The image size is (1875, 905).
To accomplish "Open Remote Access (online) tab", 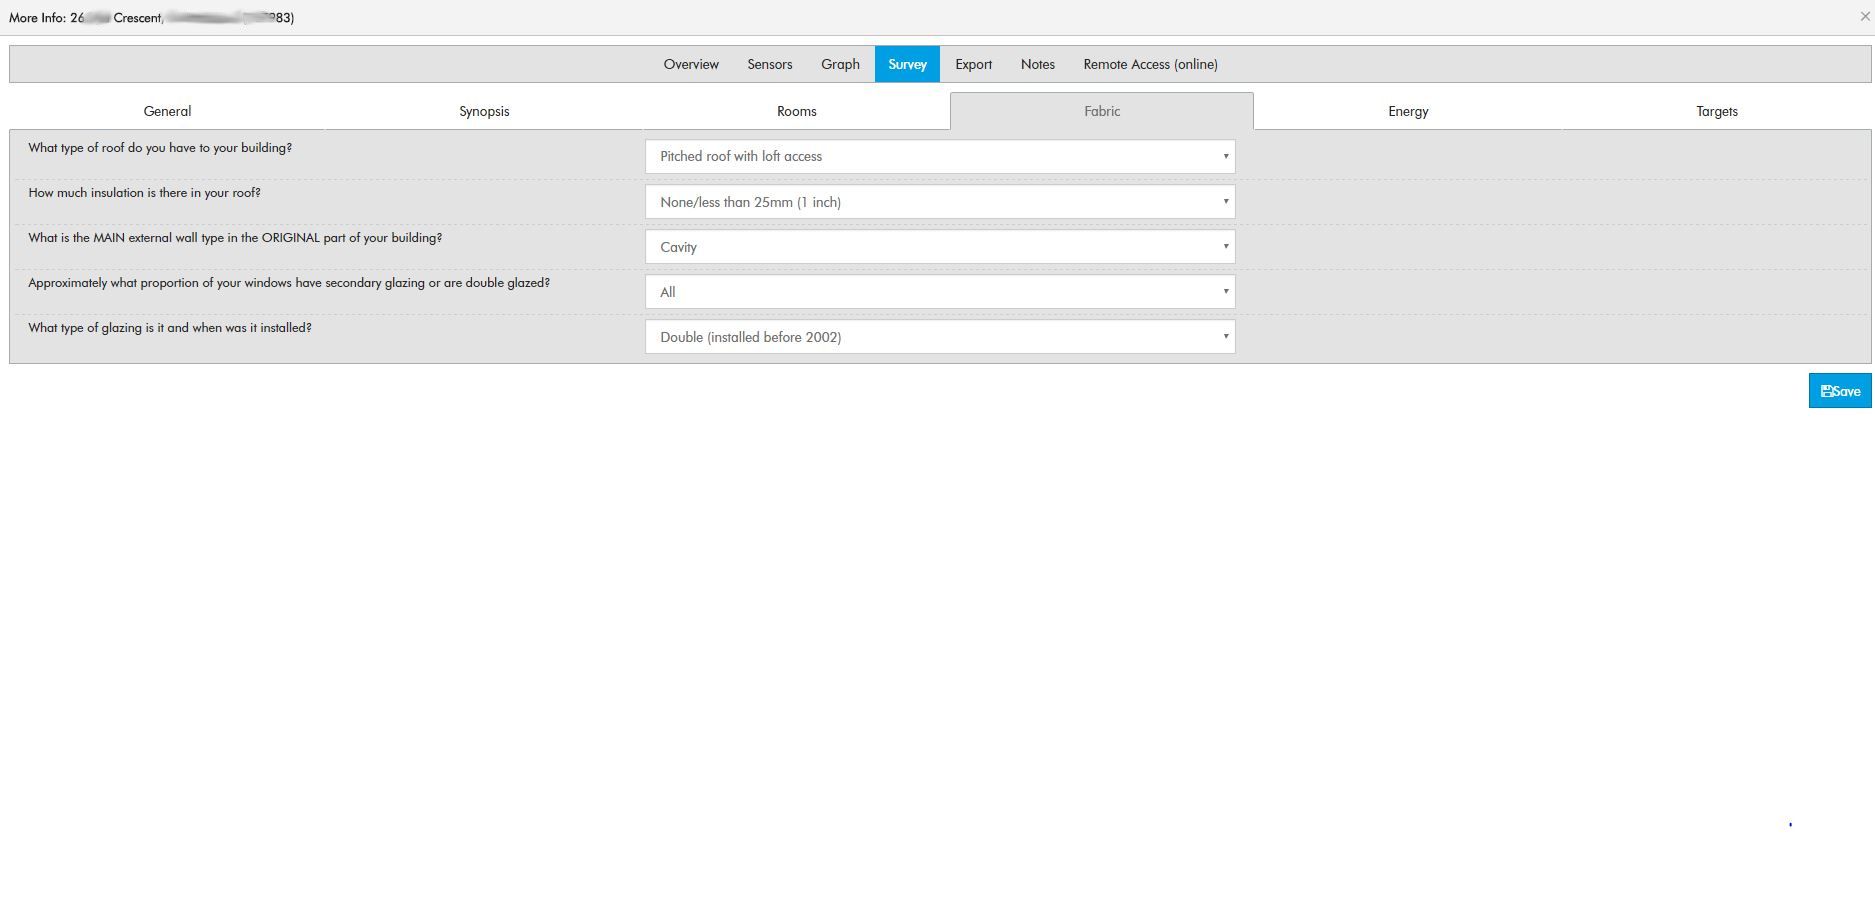I will tap(1150, 64).
